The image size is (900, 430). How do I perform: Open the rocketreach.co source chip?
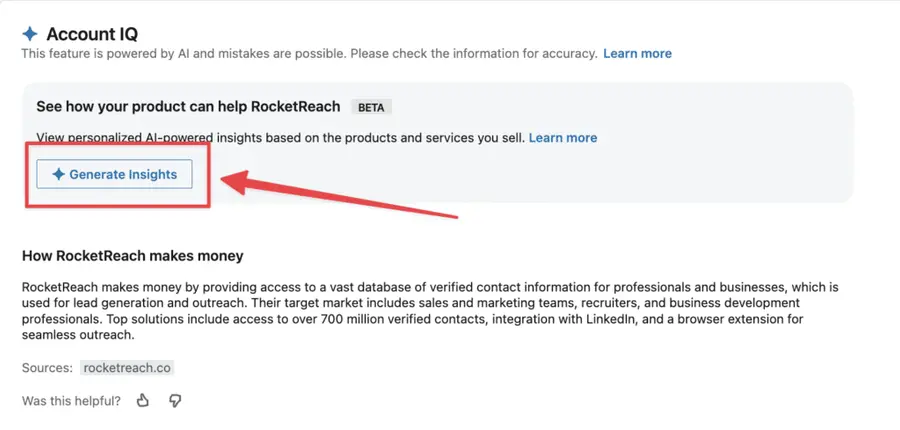pos(127,368)
